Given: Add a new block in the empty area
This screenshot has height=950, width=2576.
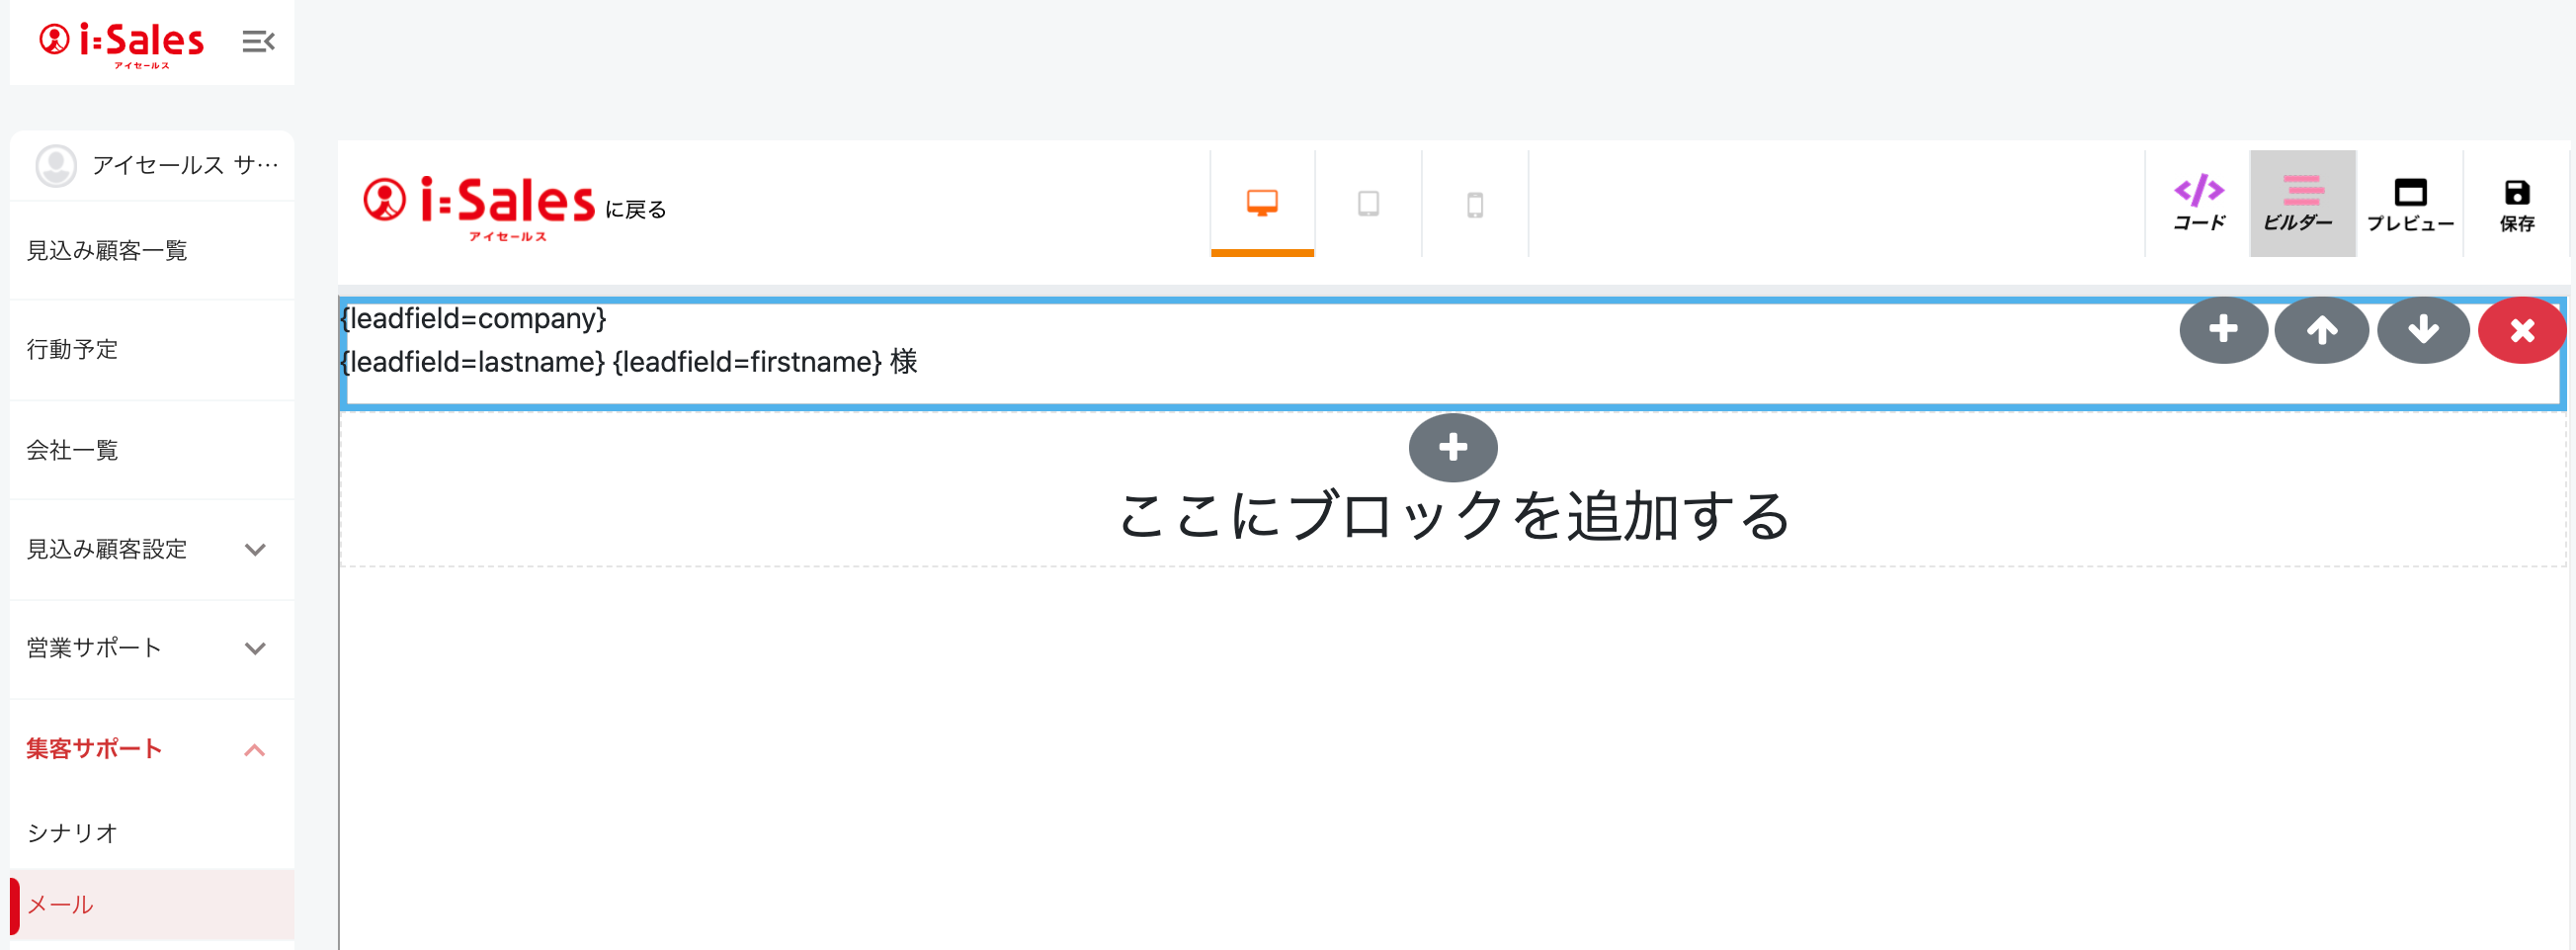Looking at the screenshot, I should point(1452,447).
